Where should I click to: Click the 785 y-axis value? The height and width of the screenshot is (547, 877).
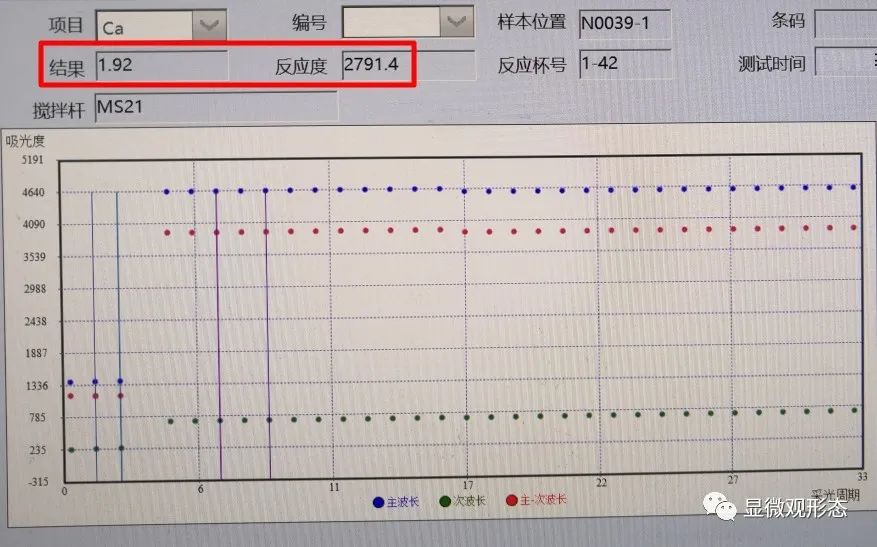click(37, 418)
